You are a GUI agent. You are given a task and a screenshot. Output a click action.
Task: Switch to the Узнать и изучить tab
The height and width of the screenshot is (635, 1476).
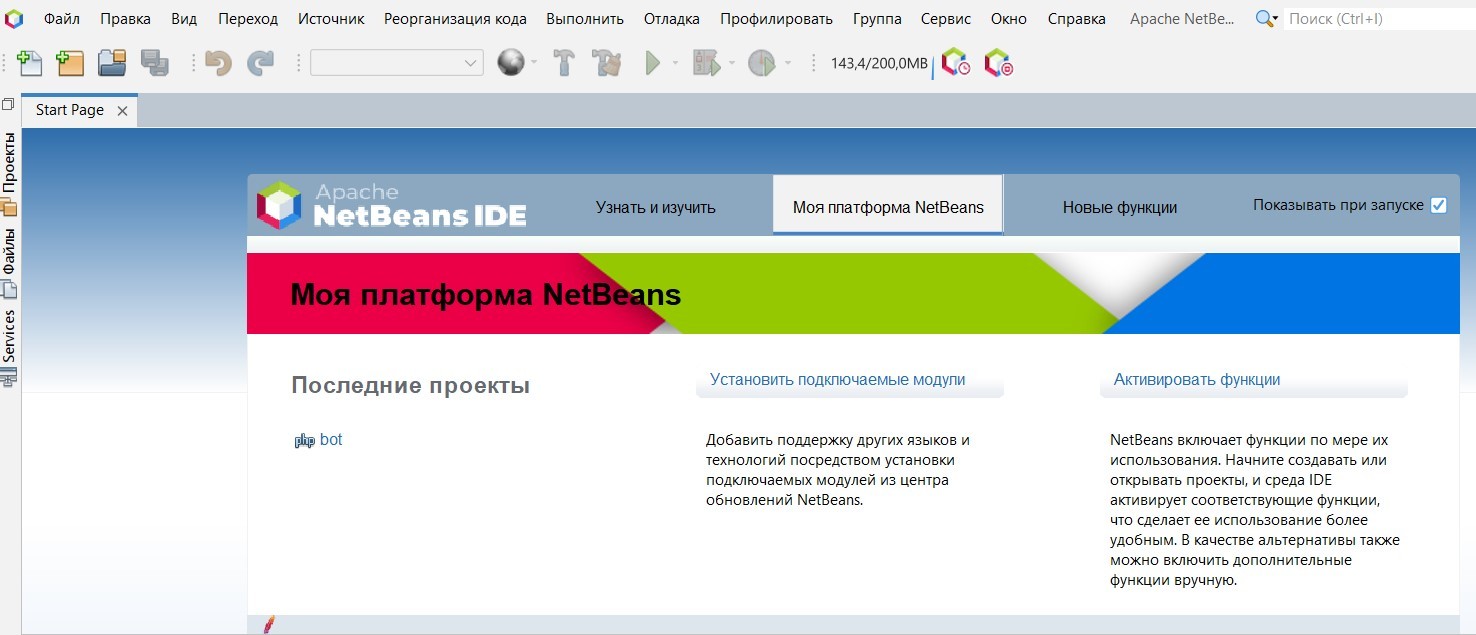[x=655, y=207]
